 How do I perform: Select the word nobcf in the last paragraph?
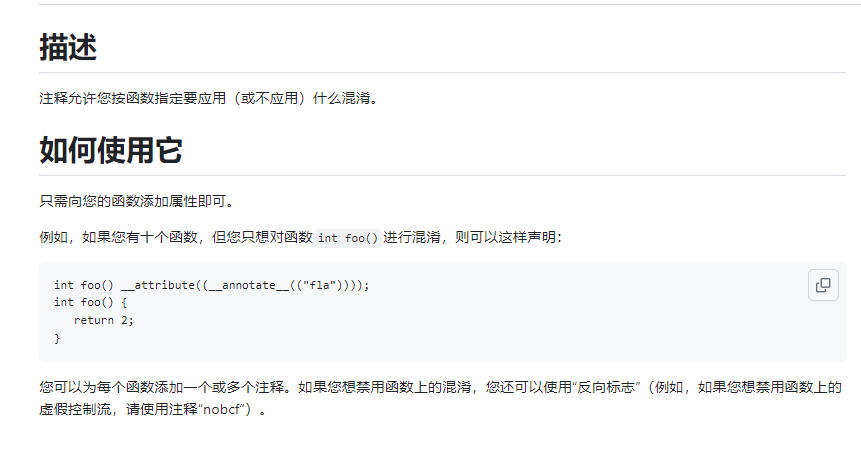point(222,410)
